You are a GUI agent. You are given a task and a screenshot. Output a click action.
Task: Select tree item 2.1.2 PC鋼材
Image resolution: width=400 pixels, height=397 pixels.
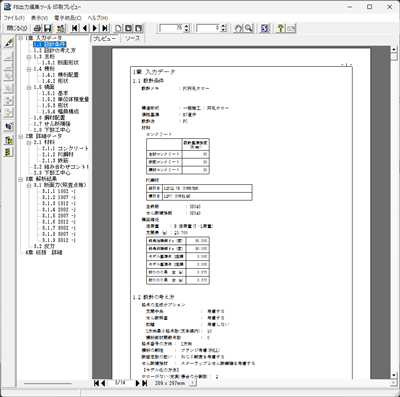click(58, 155)
